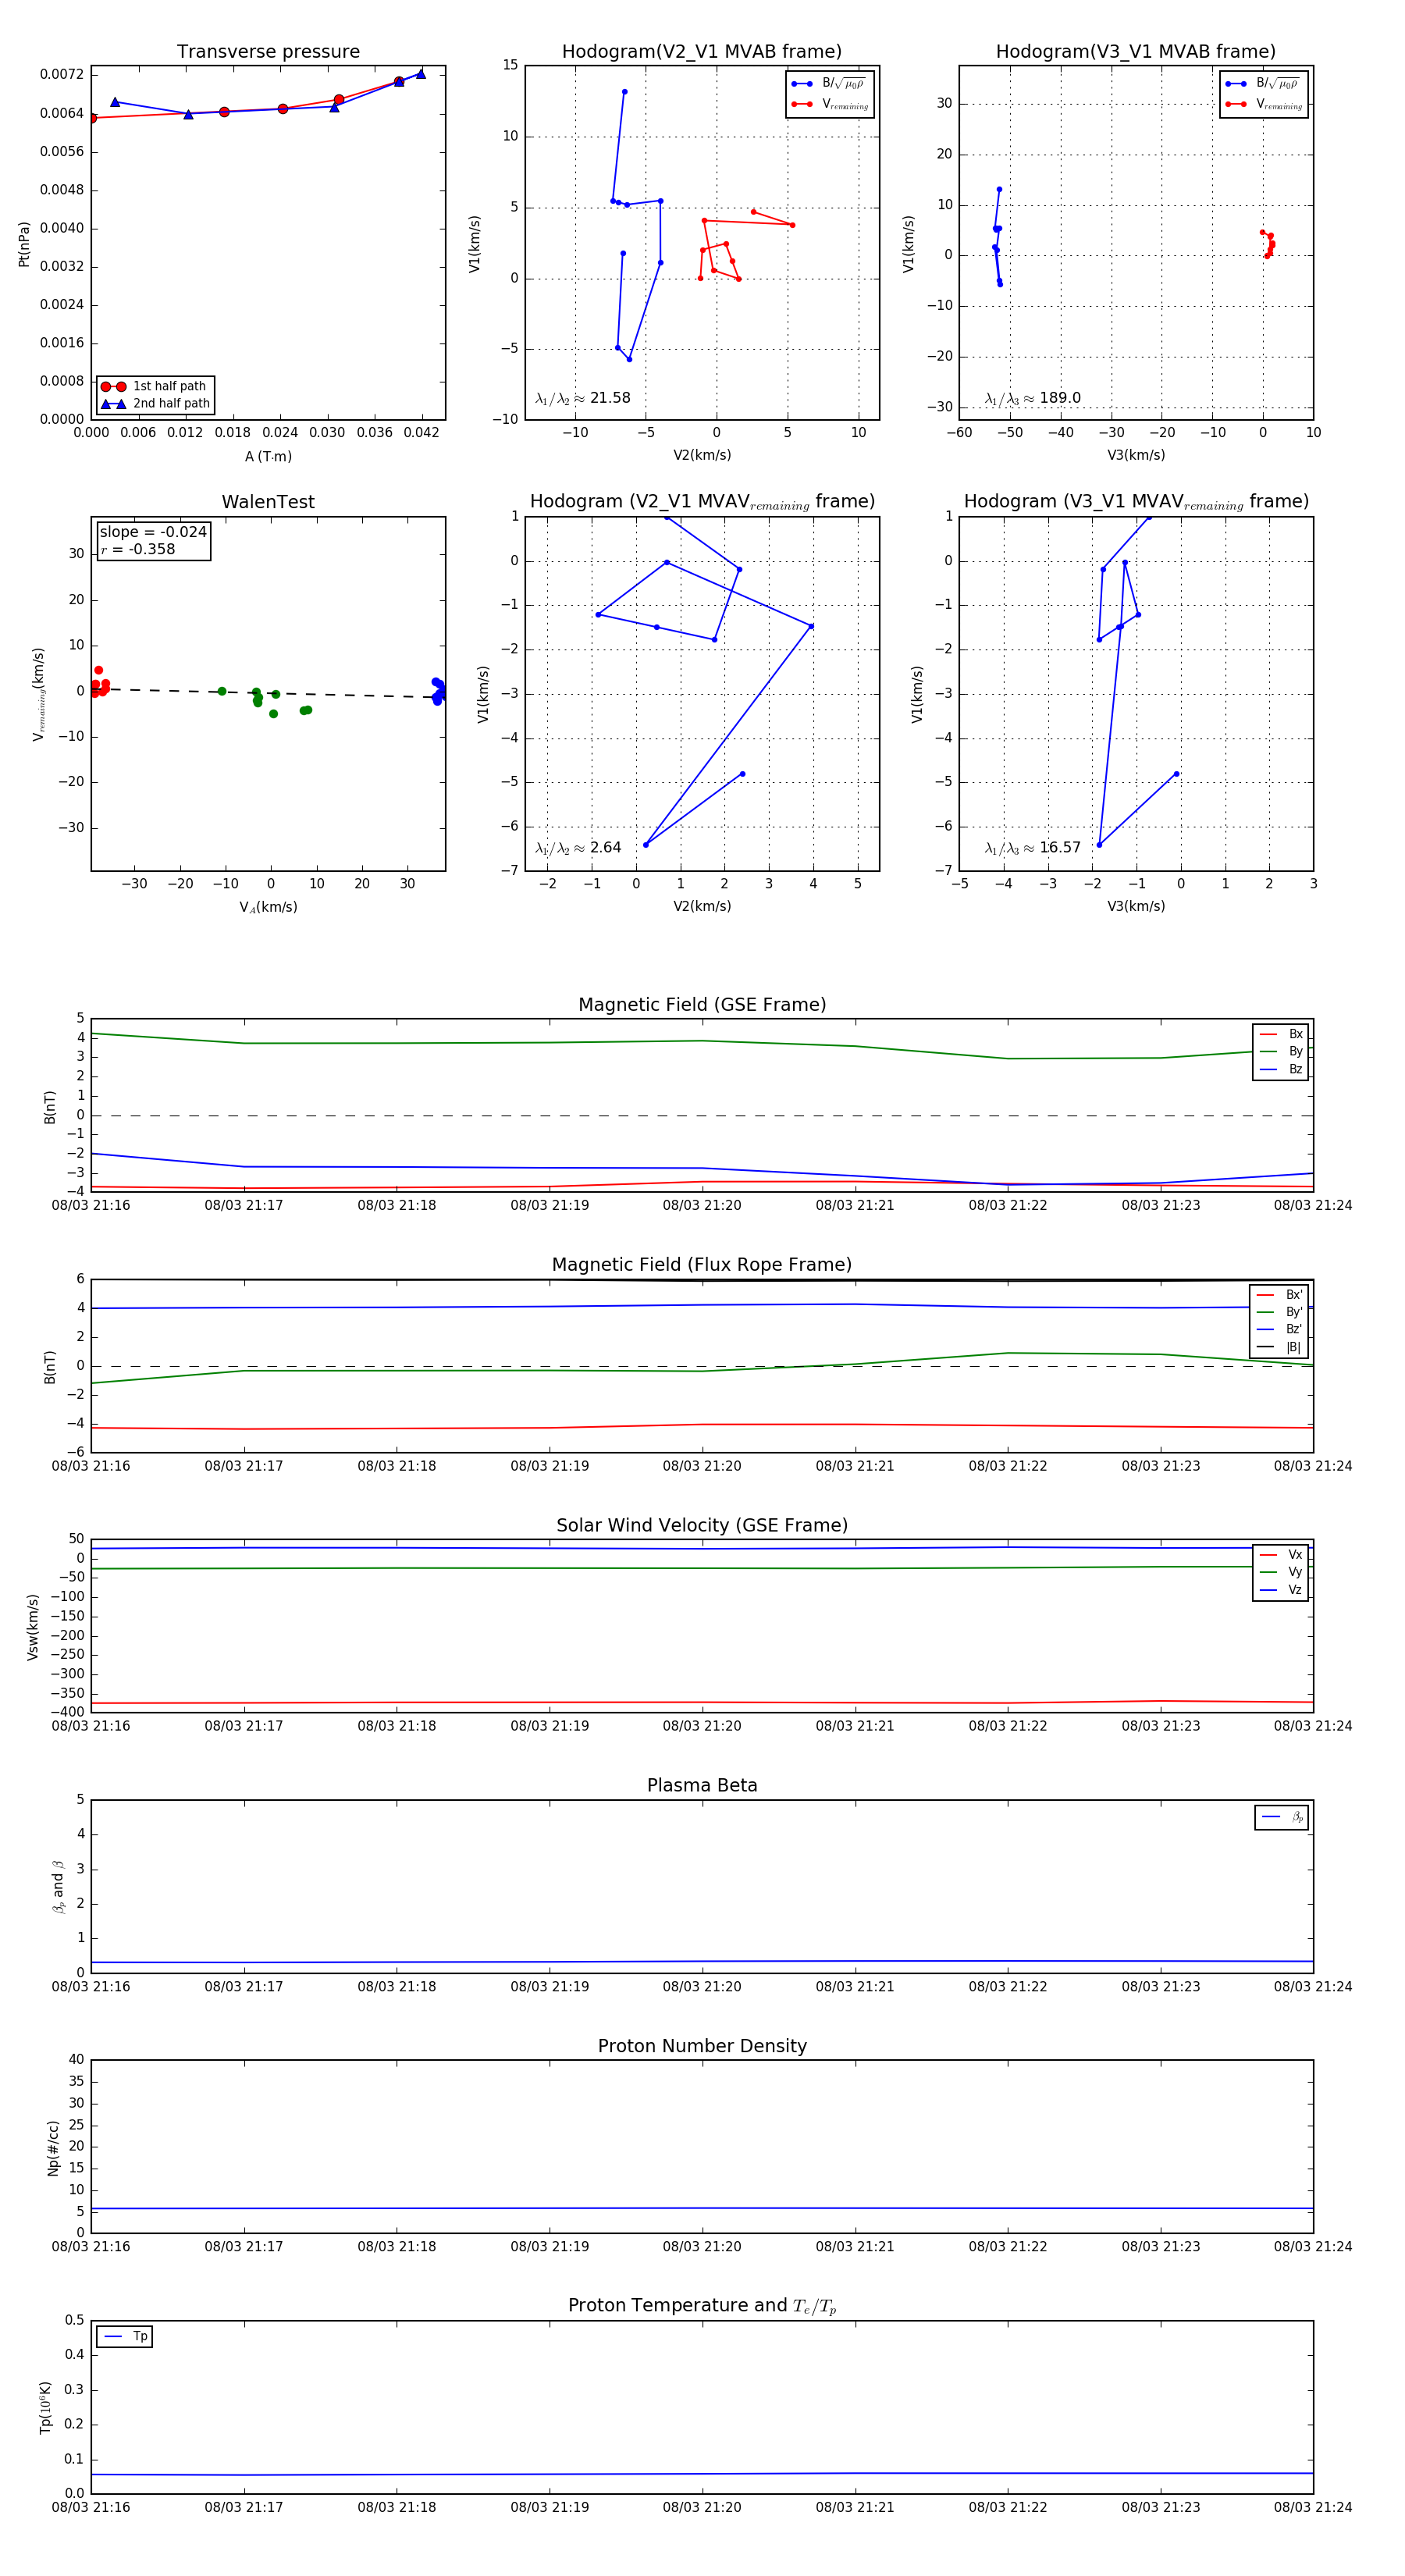The image size is (1405, 2576).
Task: Click the '0.0072' tick on Transverse pressure axis
Action: coord(62,75)
